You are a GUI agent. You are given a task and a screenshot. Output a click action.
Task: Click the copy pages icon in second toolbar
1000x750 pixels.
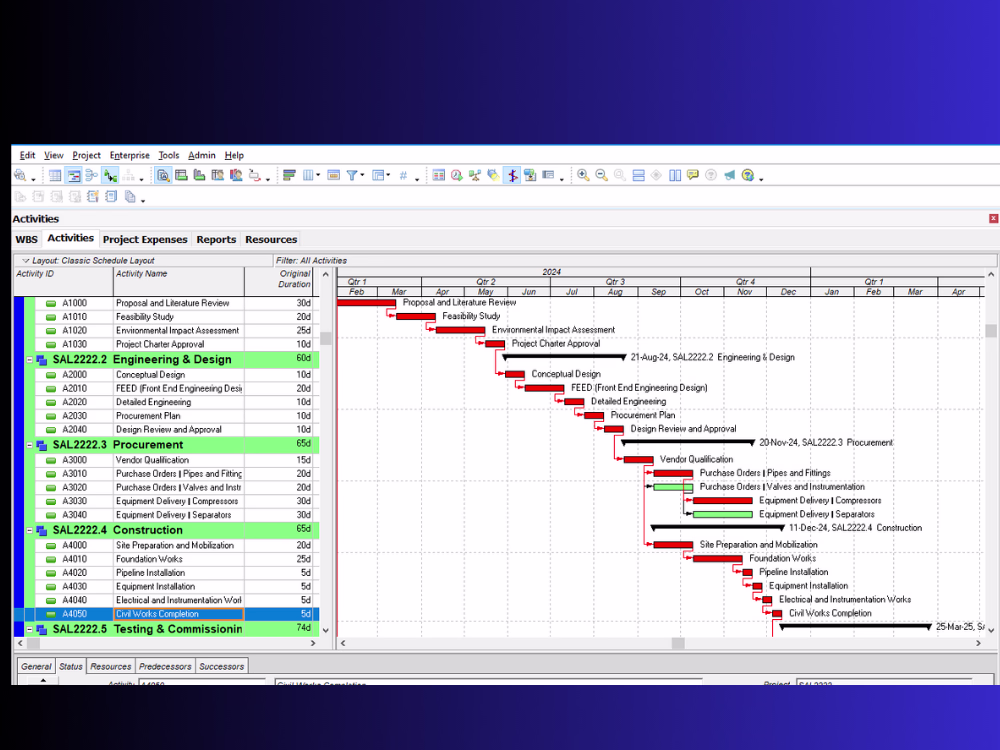pos(130,196)
